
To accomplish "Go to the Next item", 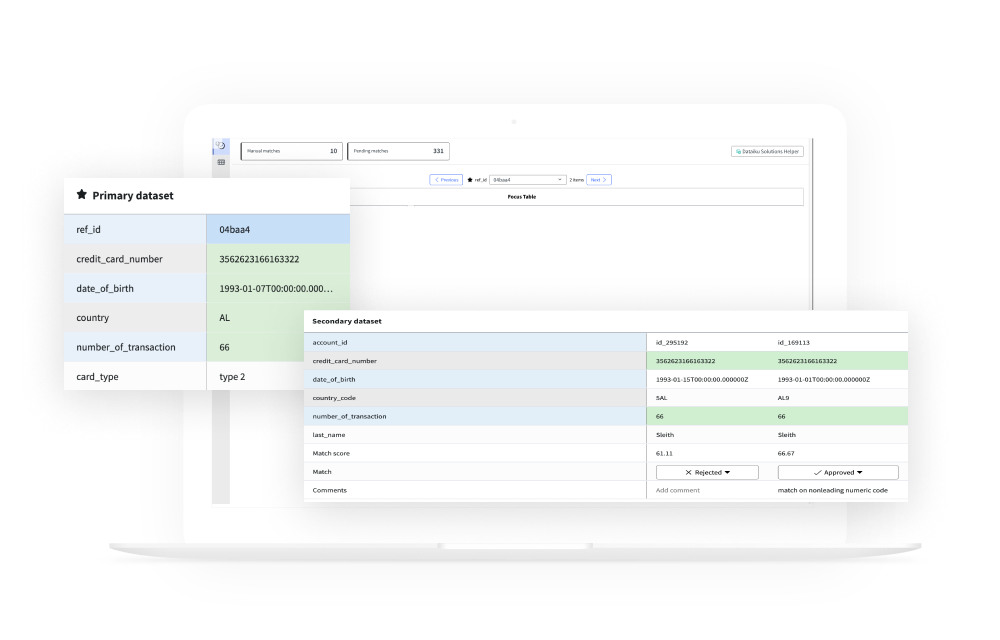I will point(599,180).
